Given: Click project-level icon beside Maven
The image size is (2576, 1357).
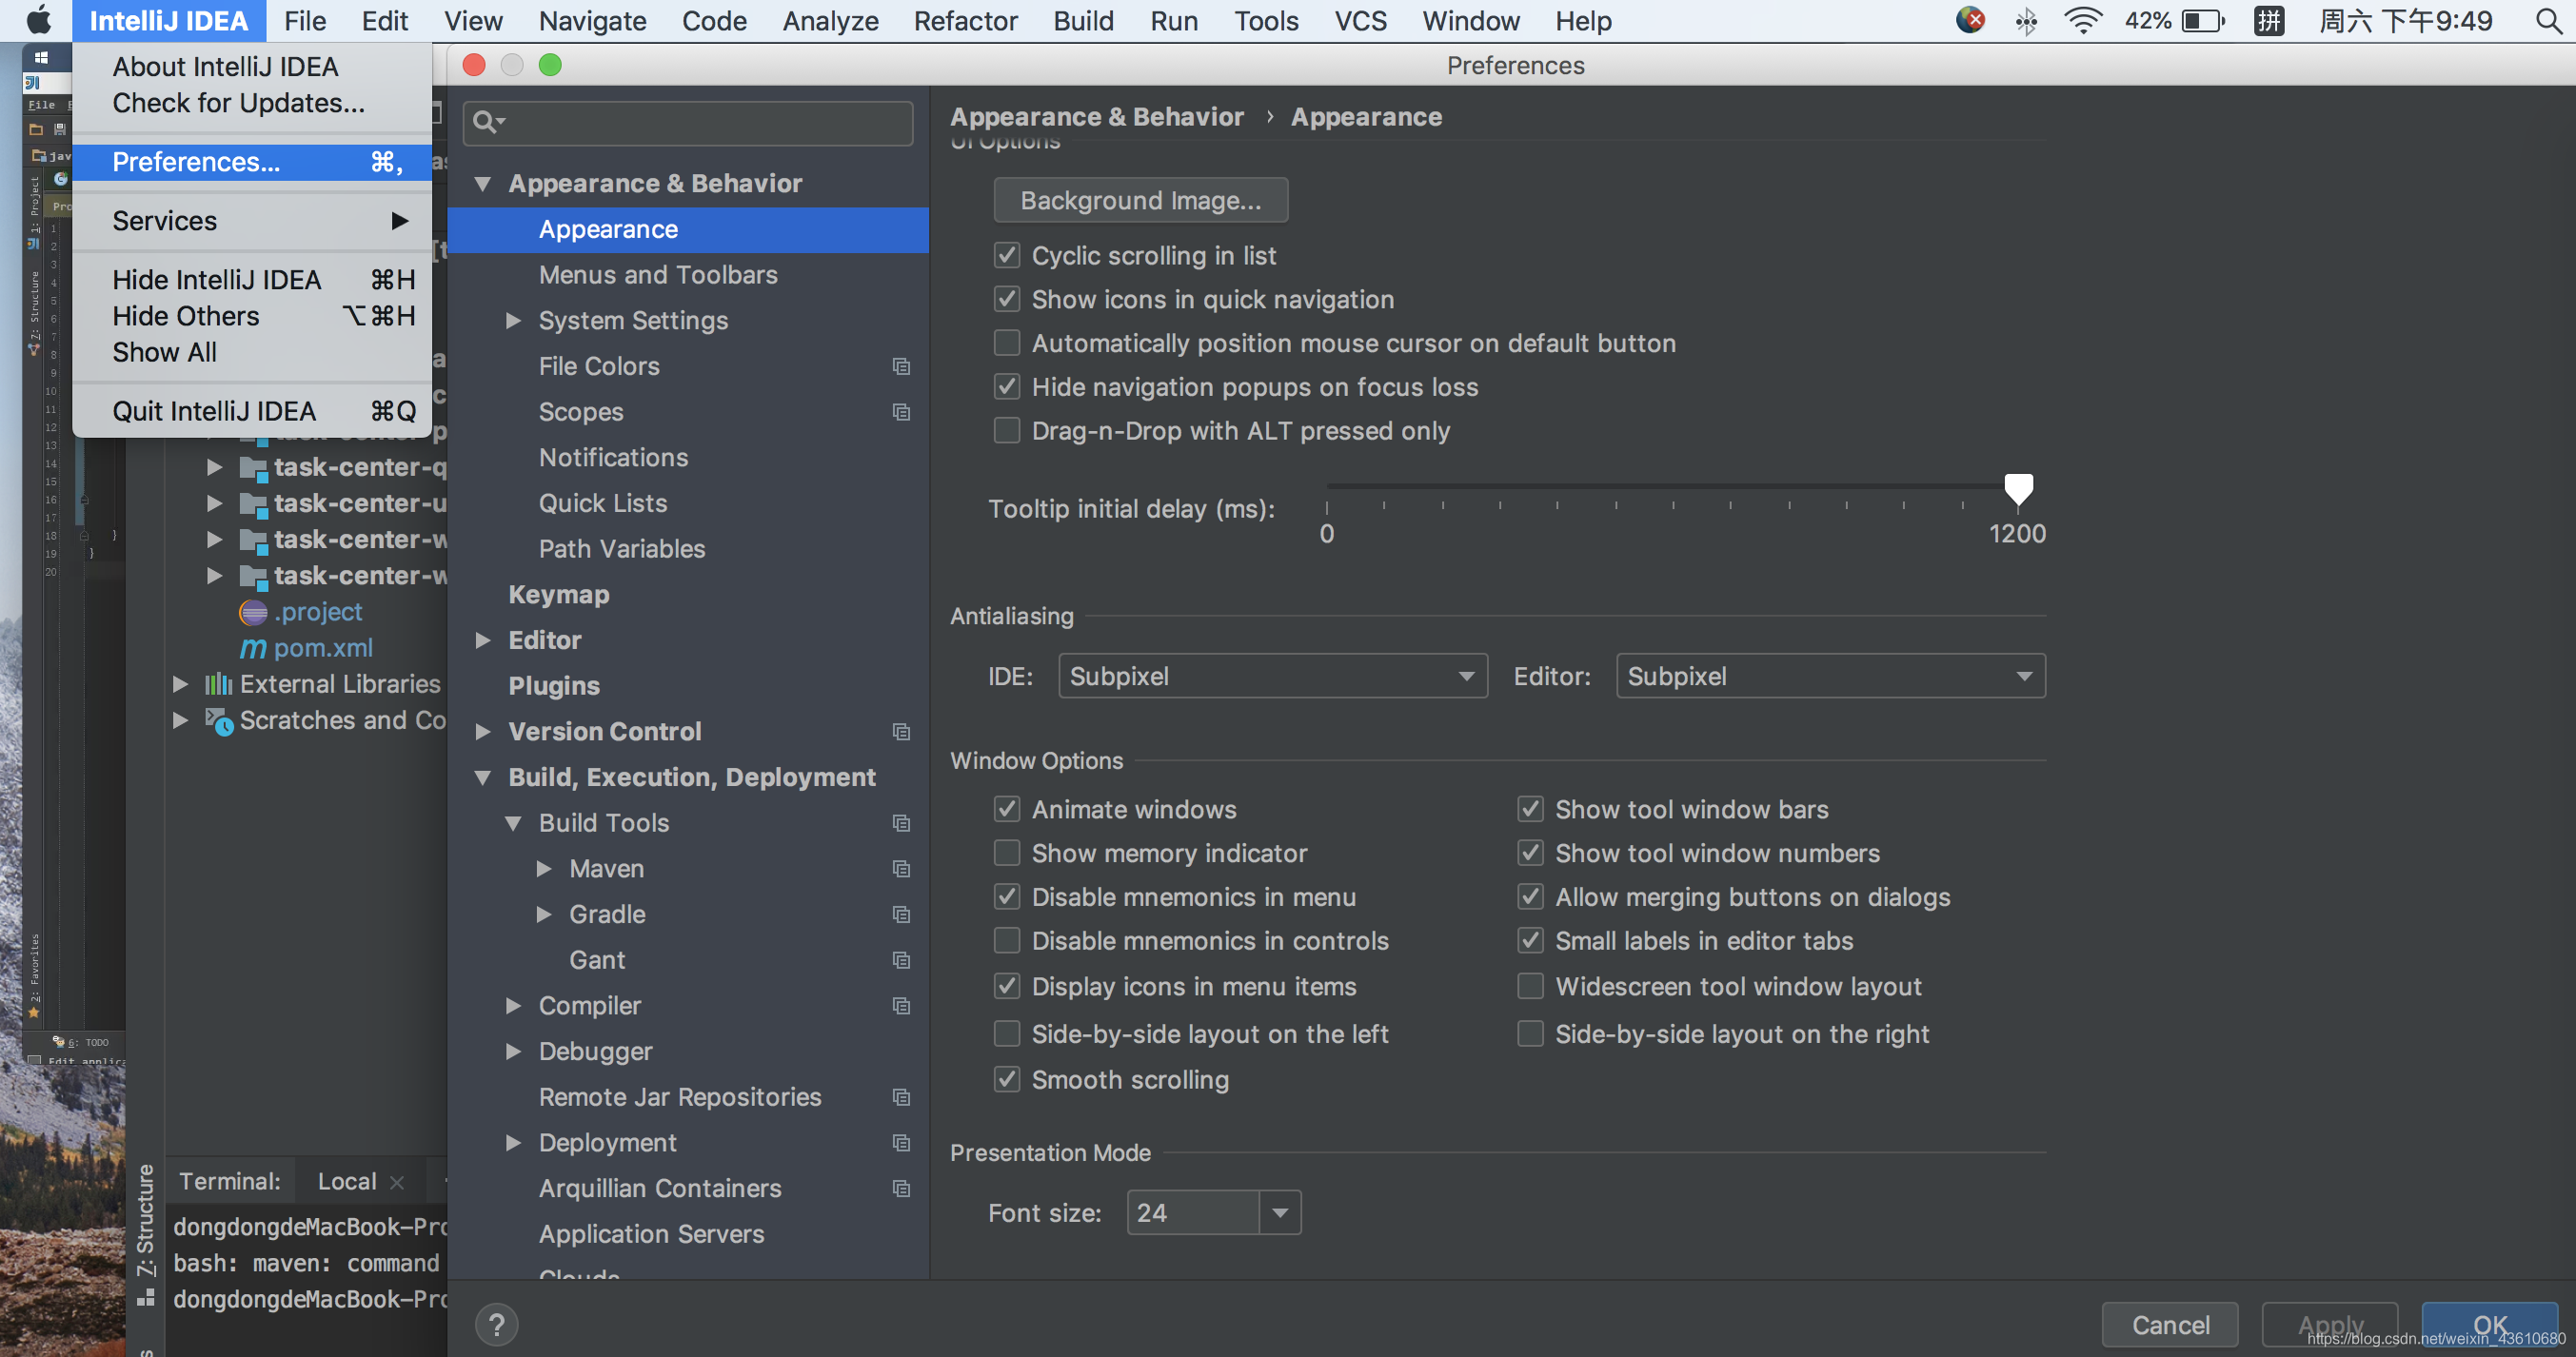Looking at the screenshot, I should point(901,869).
